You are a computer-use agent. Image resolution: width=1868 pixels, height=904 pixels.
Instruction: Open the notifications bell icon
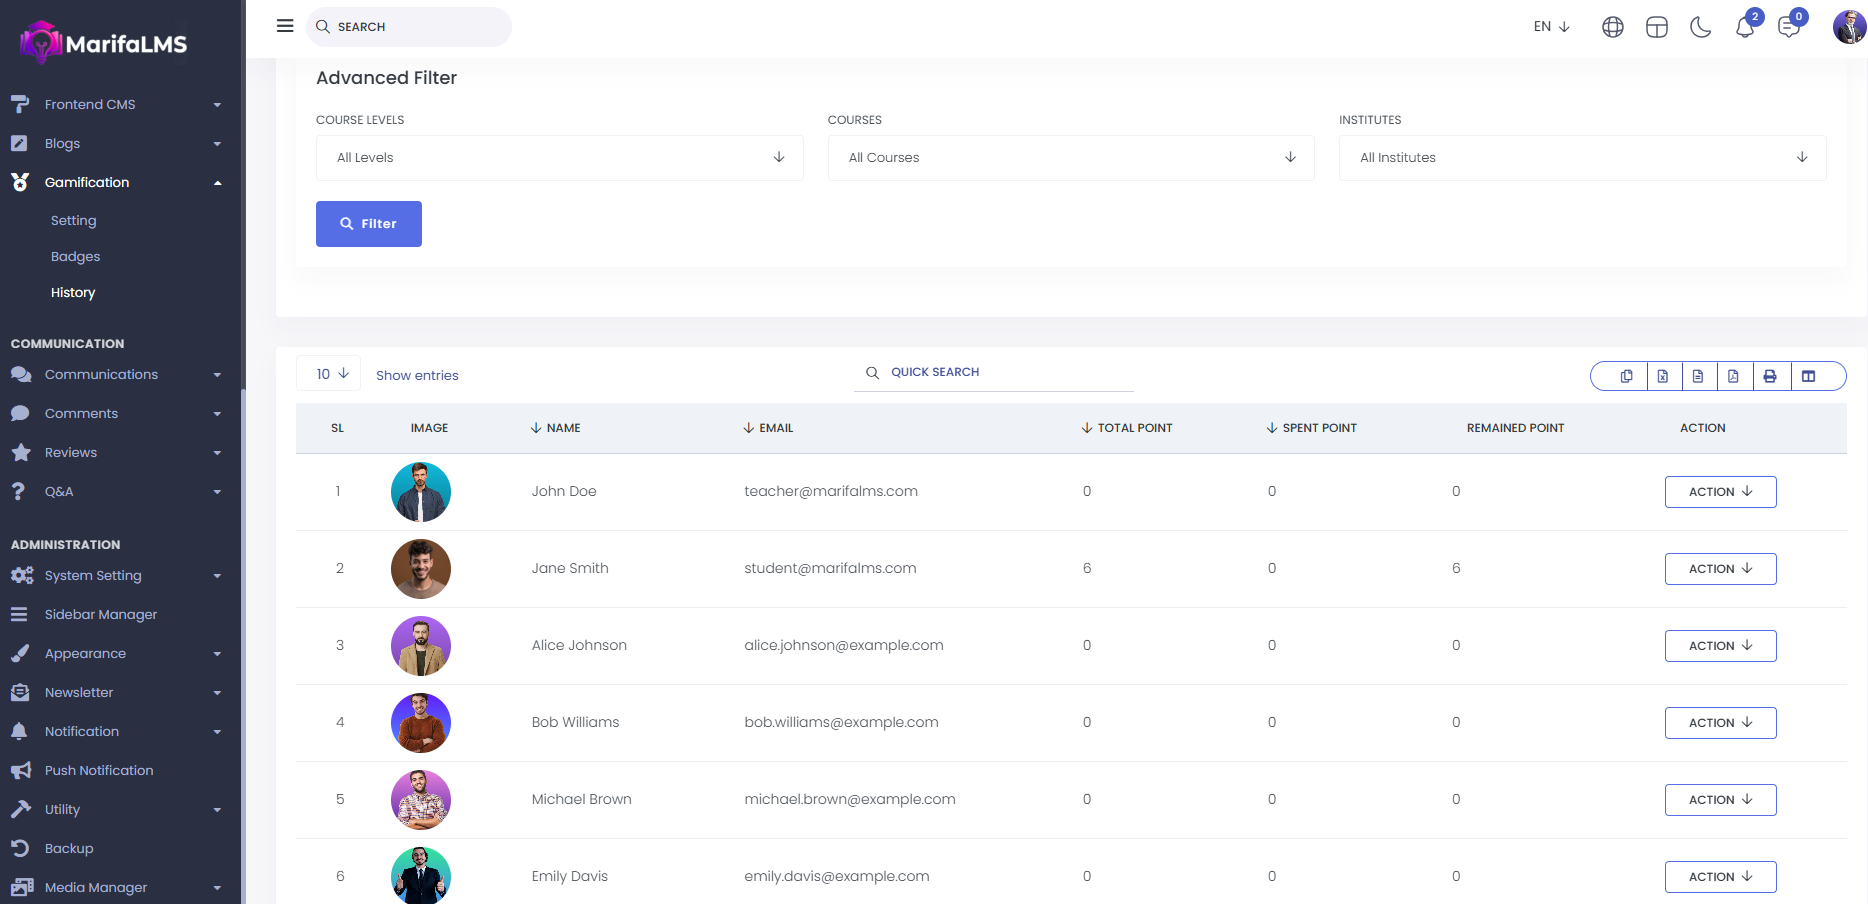click(1745, 28)
